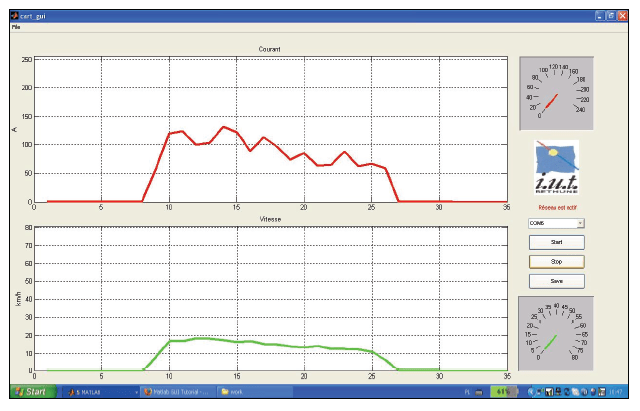Image resolution: width=640 pixels, height=411 pixels.
Task: Click the I.U.T. Bethune logo
Action: (x=556, y=169)
